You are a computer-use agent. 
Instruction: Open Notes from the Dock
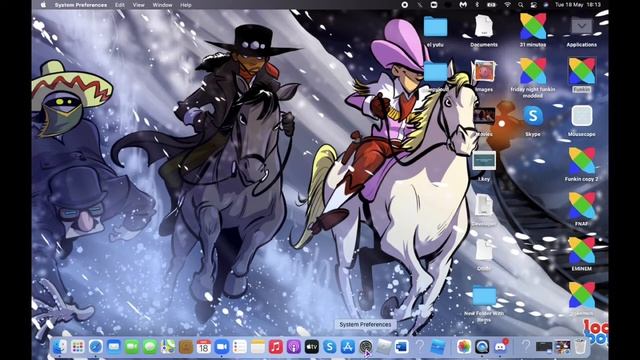click(258, 347)
